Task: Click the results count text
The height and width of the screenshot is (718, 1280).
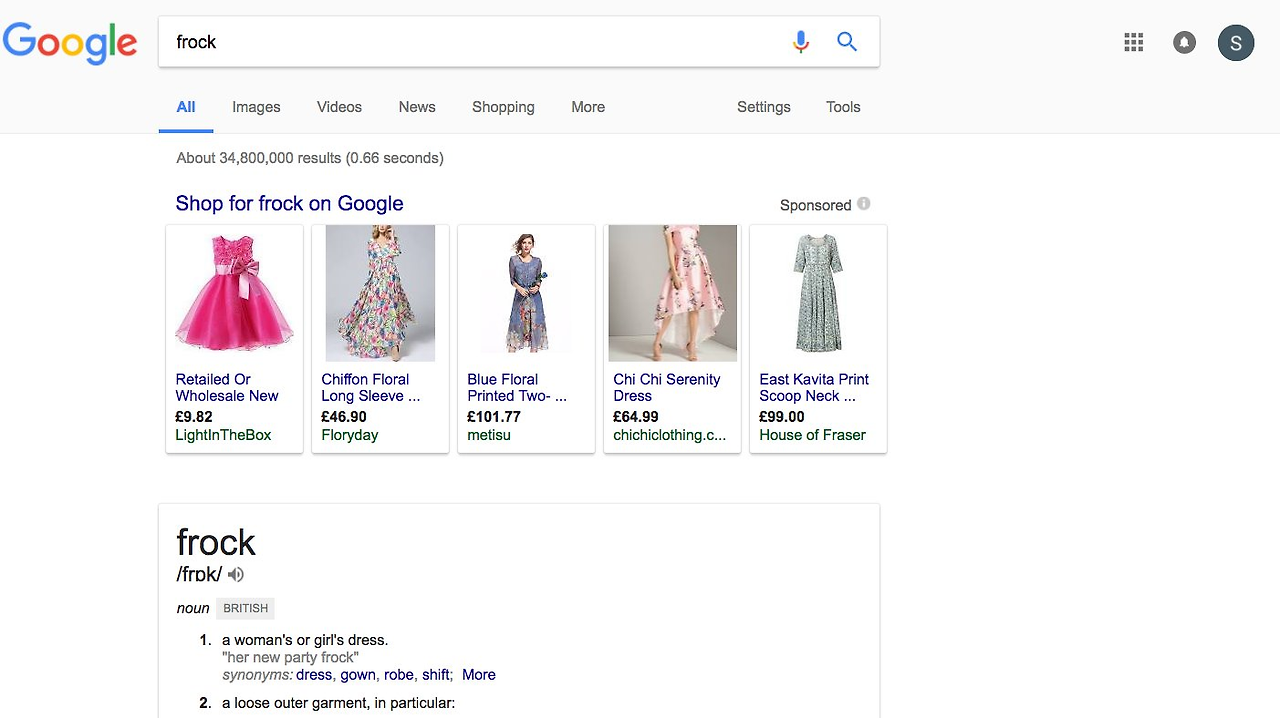Action: [310, 158]
